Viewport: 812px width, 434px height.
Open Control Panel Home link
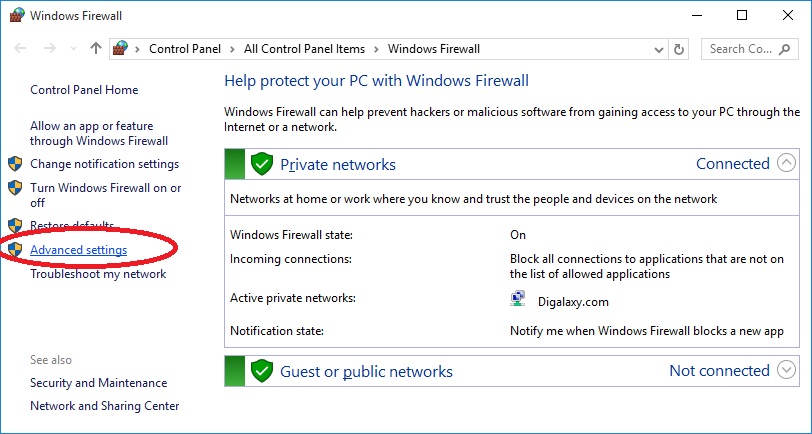(x=84, y=90)
